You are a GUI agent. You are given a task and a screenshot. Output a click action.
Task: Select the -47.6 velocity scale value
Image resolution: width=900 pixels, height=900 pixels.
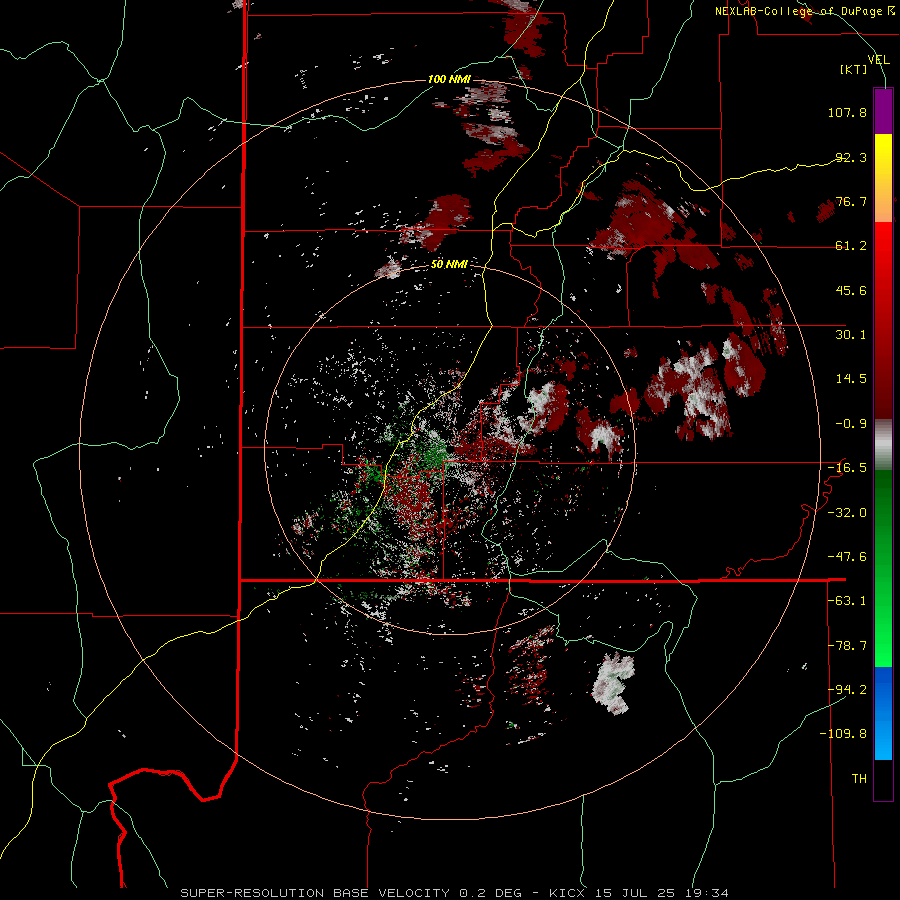(847, 557)
